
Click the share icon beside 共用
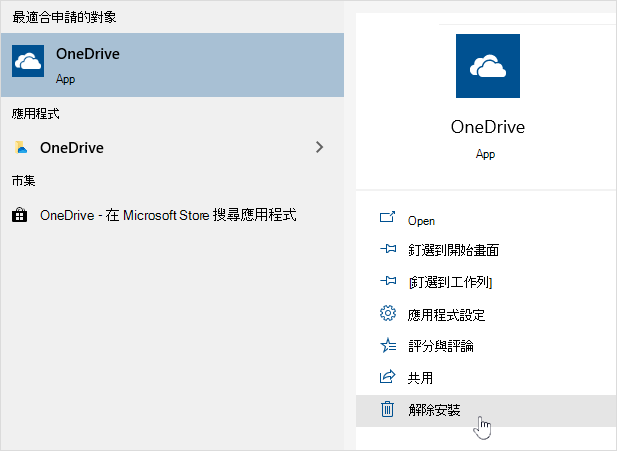click(388, 377)
